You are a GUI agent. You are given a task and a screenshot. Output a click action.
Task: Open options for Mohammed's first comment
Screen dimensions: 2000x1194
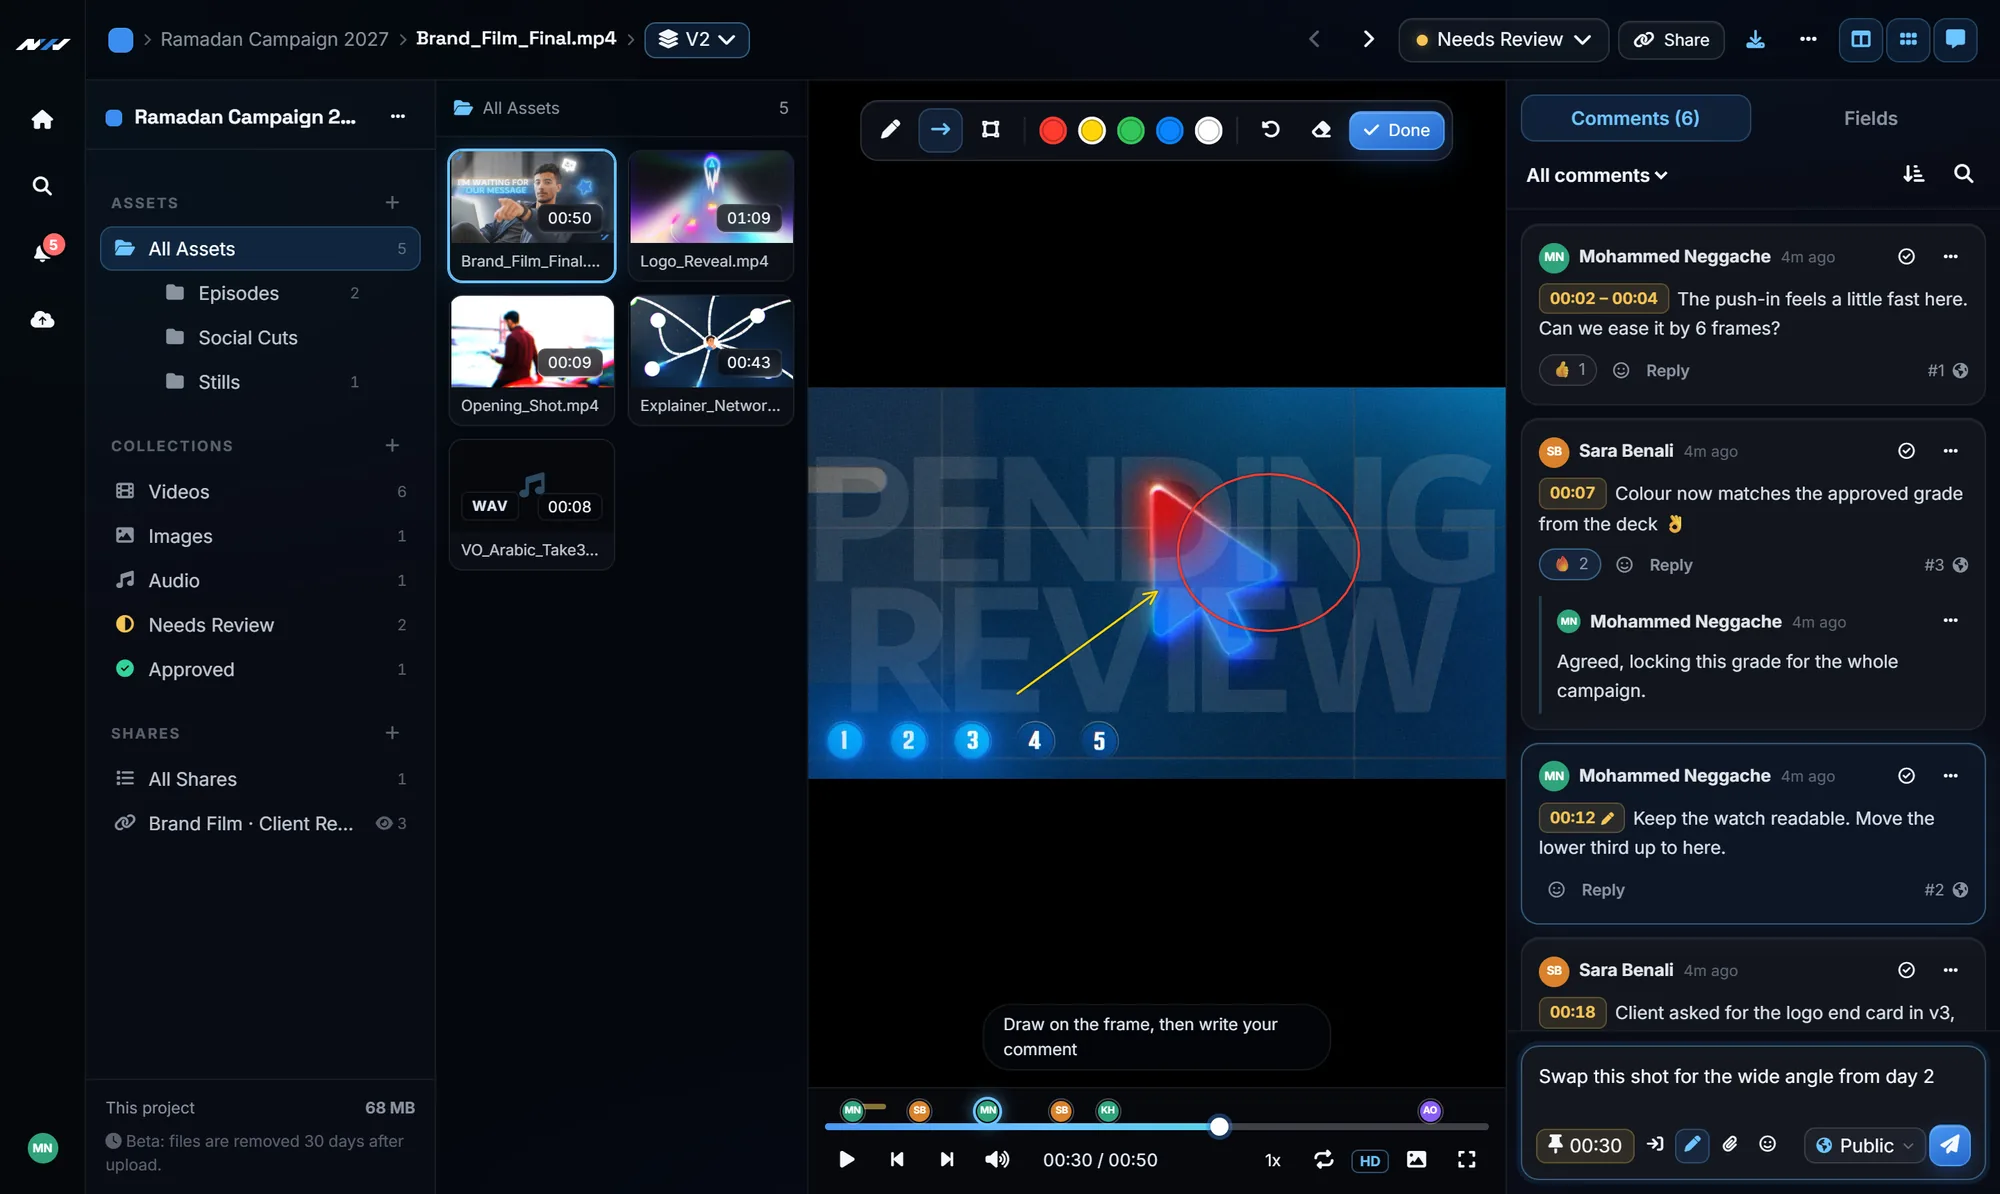1950,257
